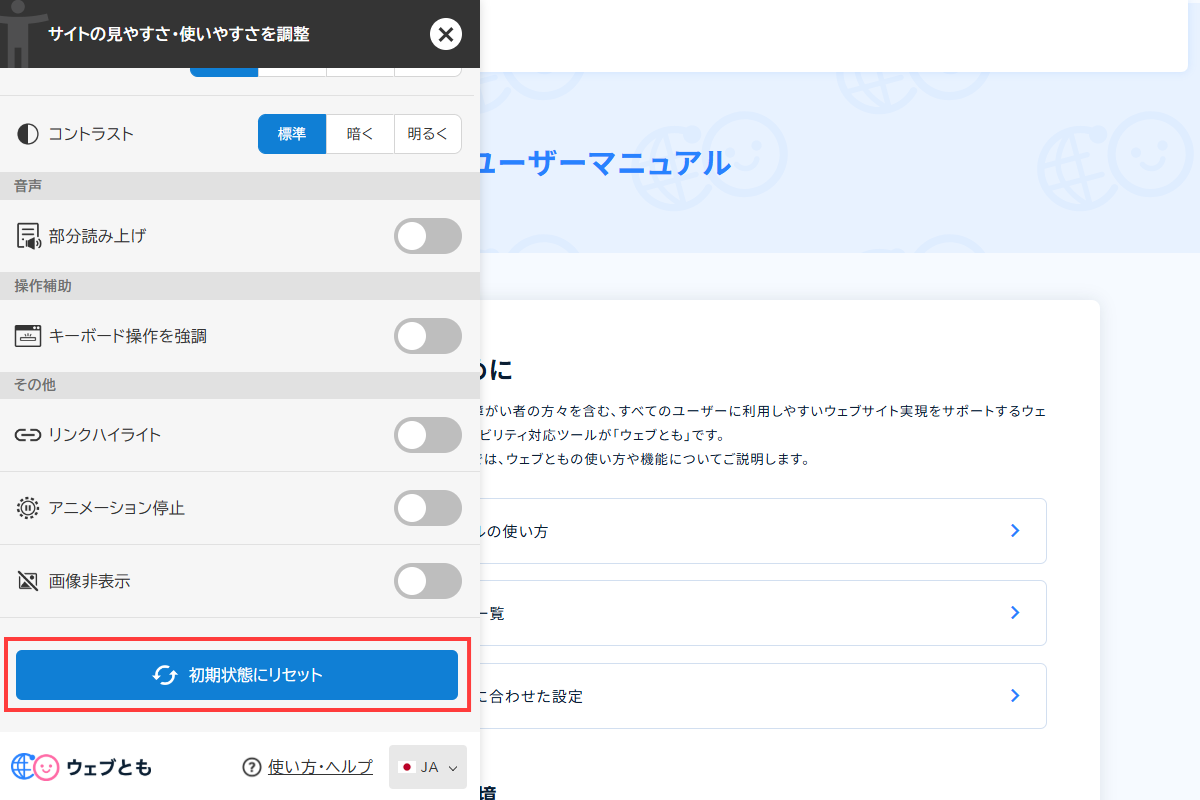Select the 明るく contrast option
Image resolution: width=1200 pixels, height=800 pixels.
pyautogui.click(x=427, y=133)
